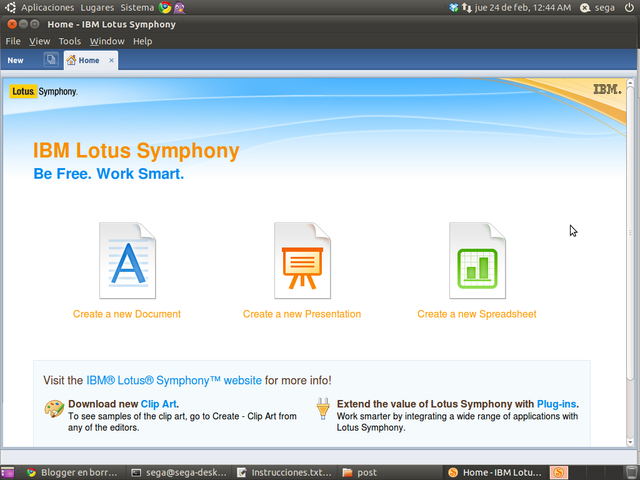Open the Aplicaciones menu

48,7
